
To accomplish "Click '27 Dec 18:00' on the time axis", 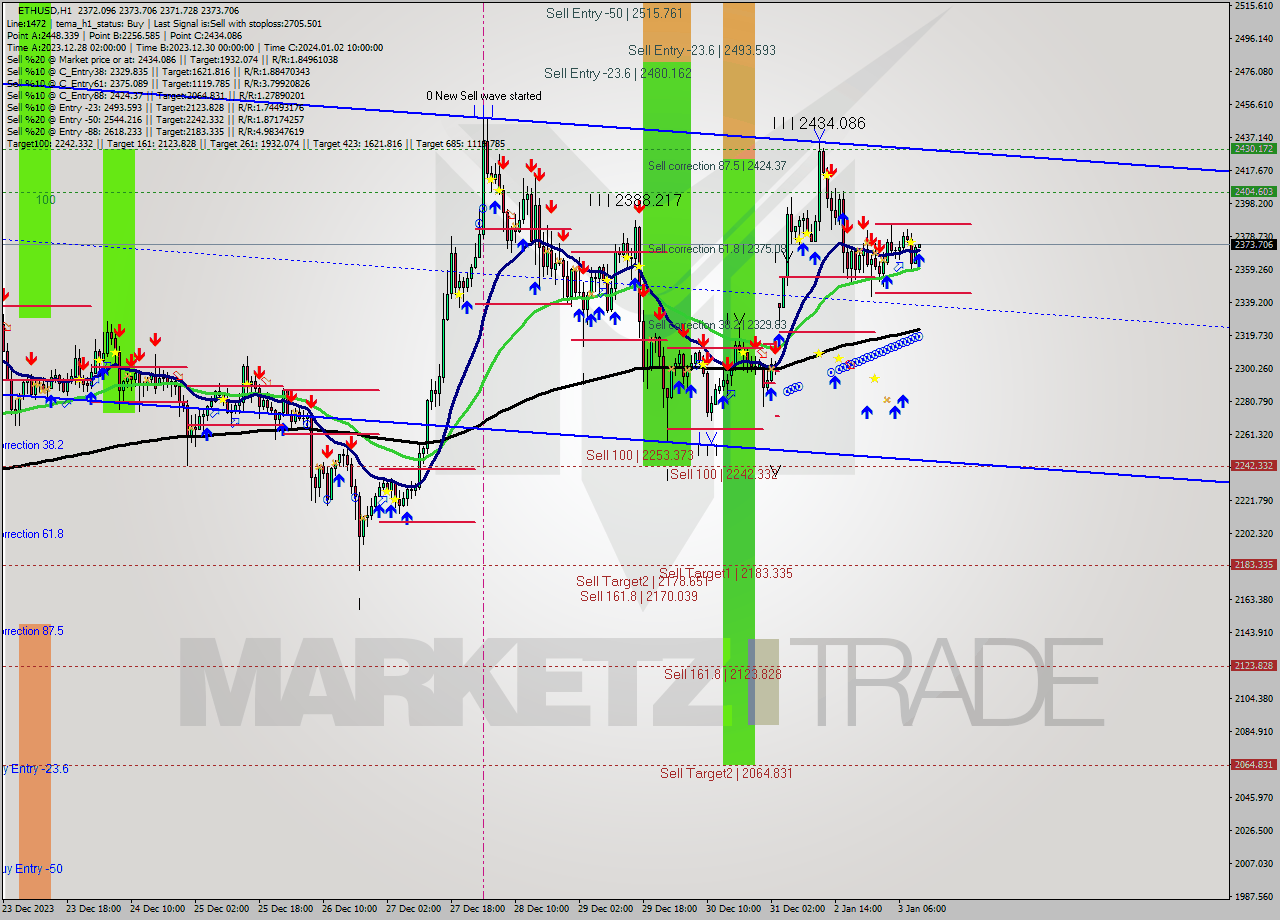I will (x=479, y=909).
